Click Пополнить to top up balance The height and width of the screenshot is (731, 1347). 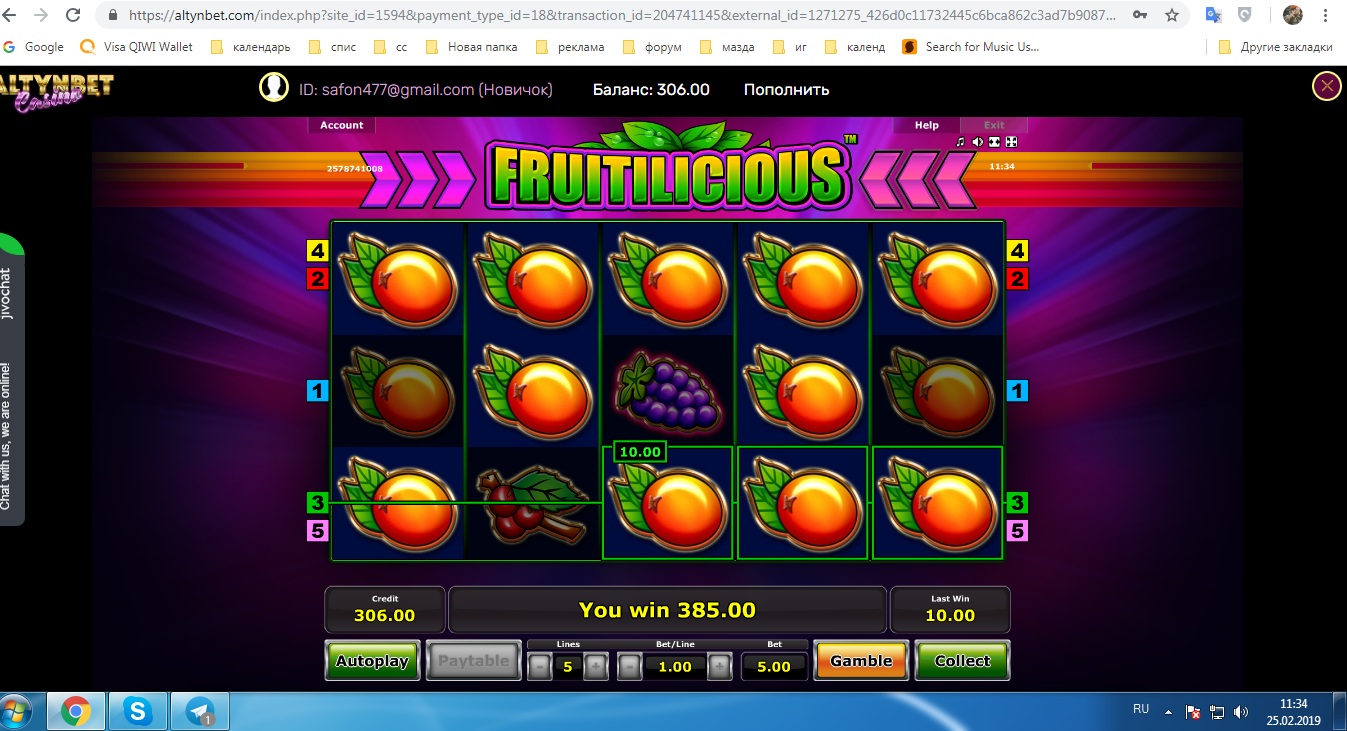786,89
